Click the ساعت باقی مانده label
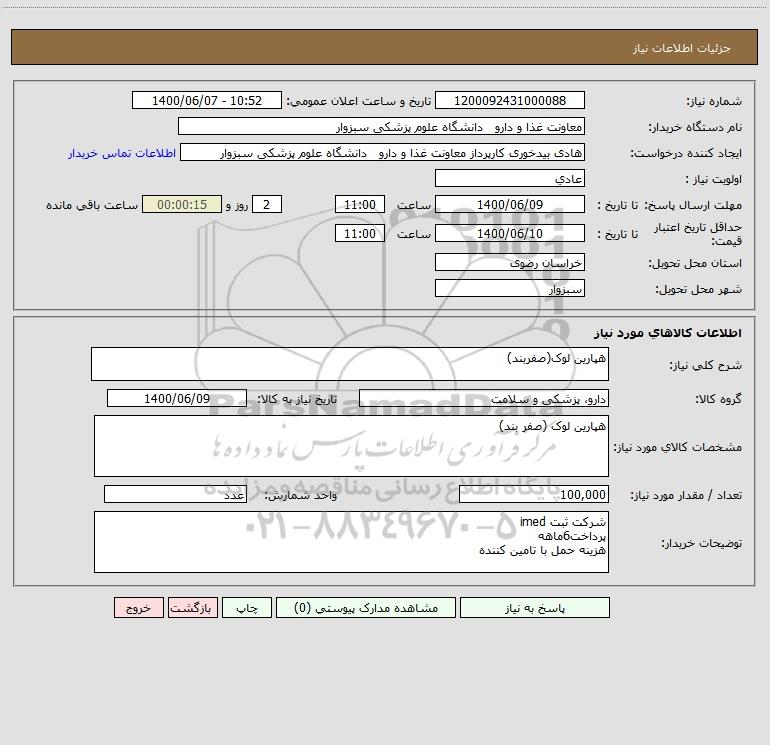This screenshot has height=745, width=770. (92, 205)
